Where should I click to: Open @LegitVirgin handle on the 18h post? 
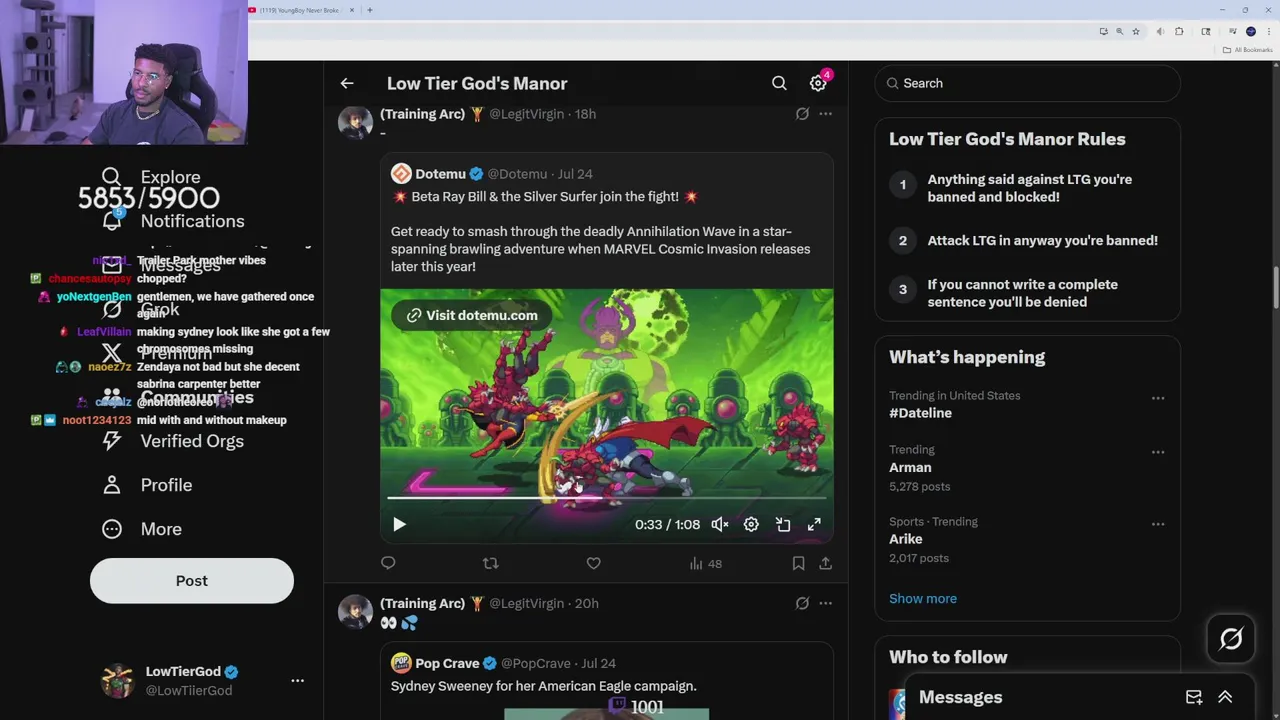[x=526, y=114]
